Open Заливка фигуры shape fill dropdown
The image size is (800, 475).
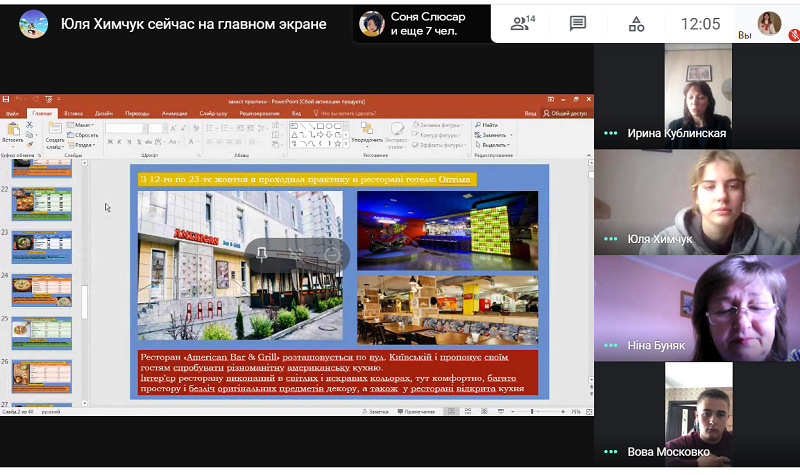click(439, 125)
